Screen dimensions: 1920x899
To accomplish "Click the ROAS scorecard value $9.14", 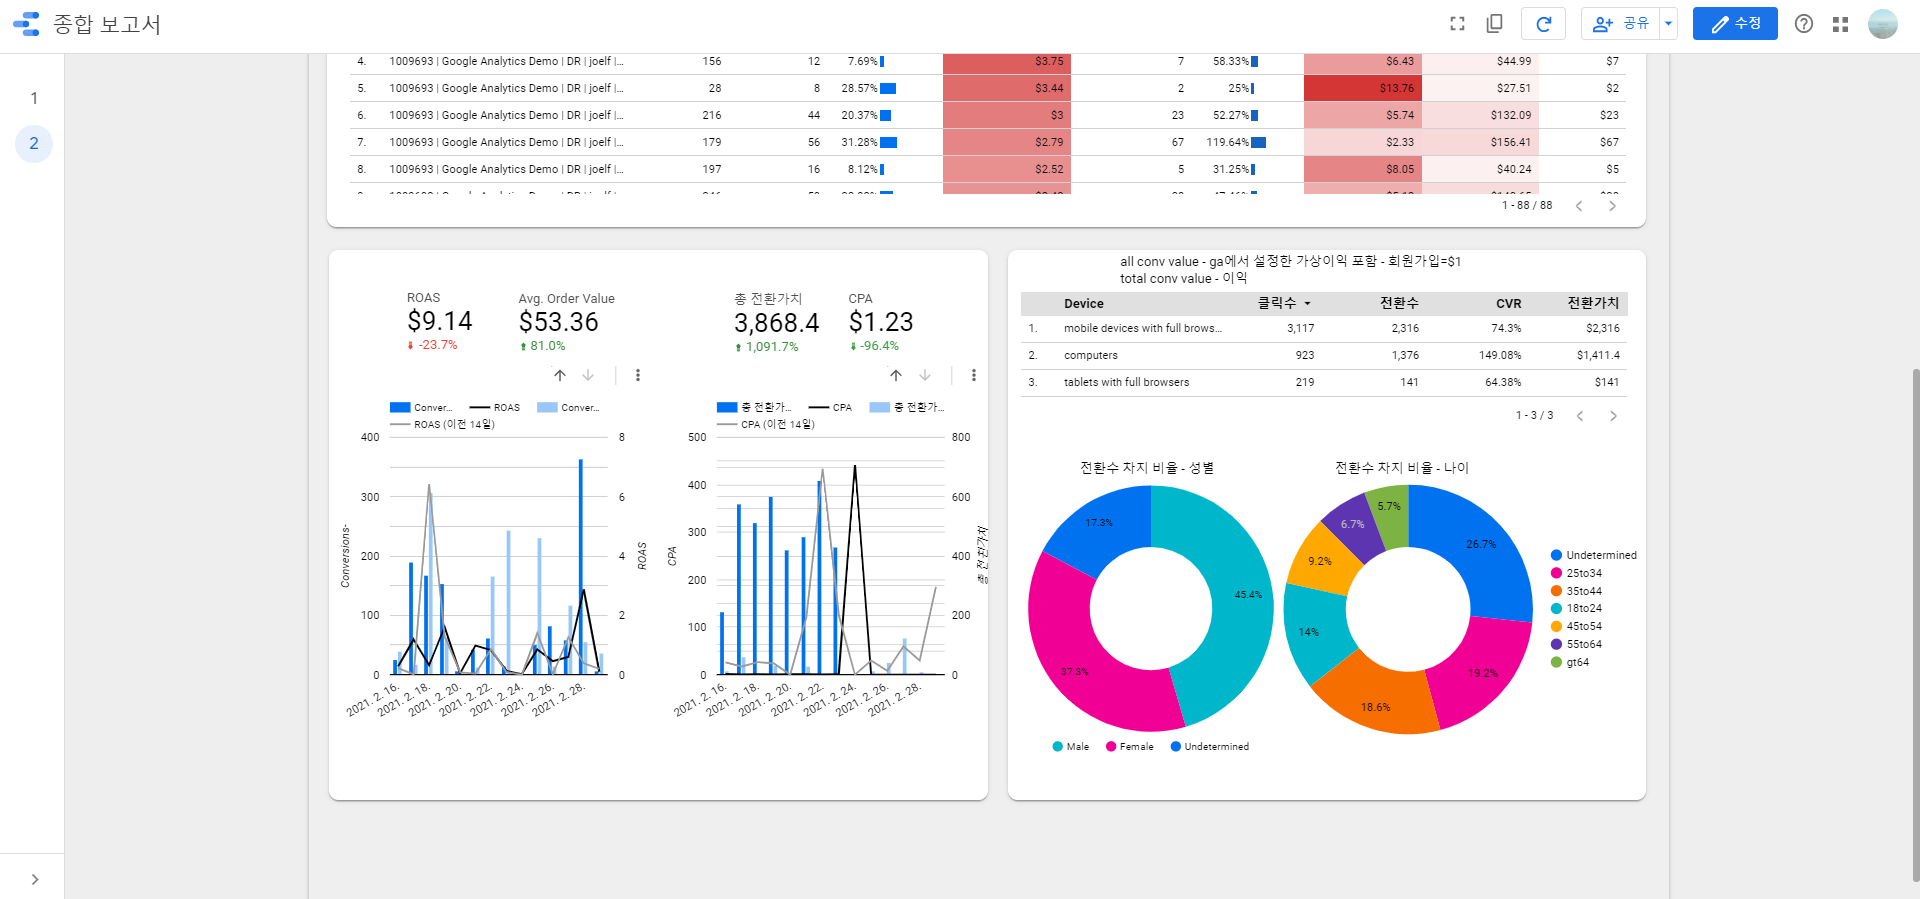I will click(x=439, y=321).
